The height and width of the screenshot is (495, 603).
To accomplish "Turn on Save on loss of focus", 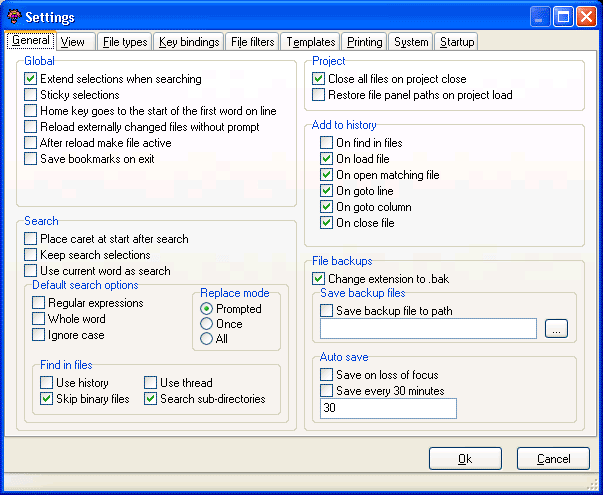I will [x=327, y=375].
